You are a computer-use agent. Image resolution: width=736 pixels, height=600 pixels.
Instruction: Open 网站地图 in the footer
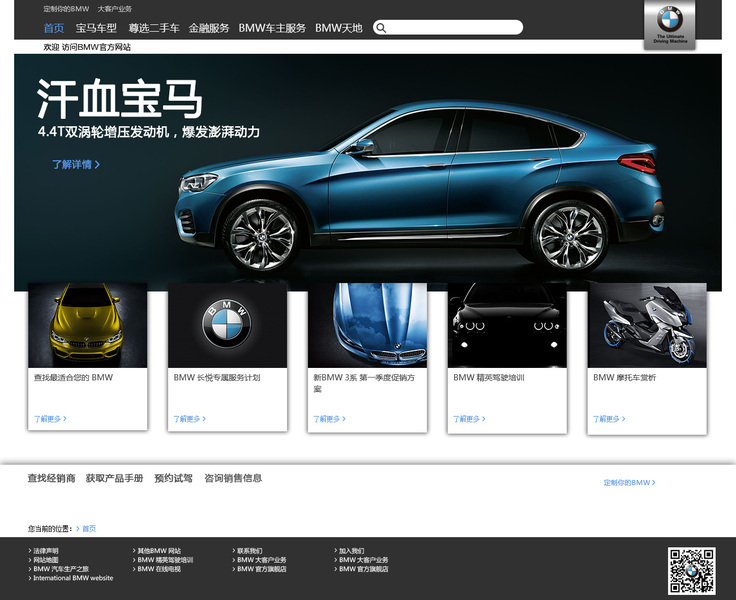(x=46, y=560)
